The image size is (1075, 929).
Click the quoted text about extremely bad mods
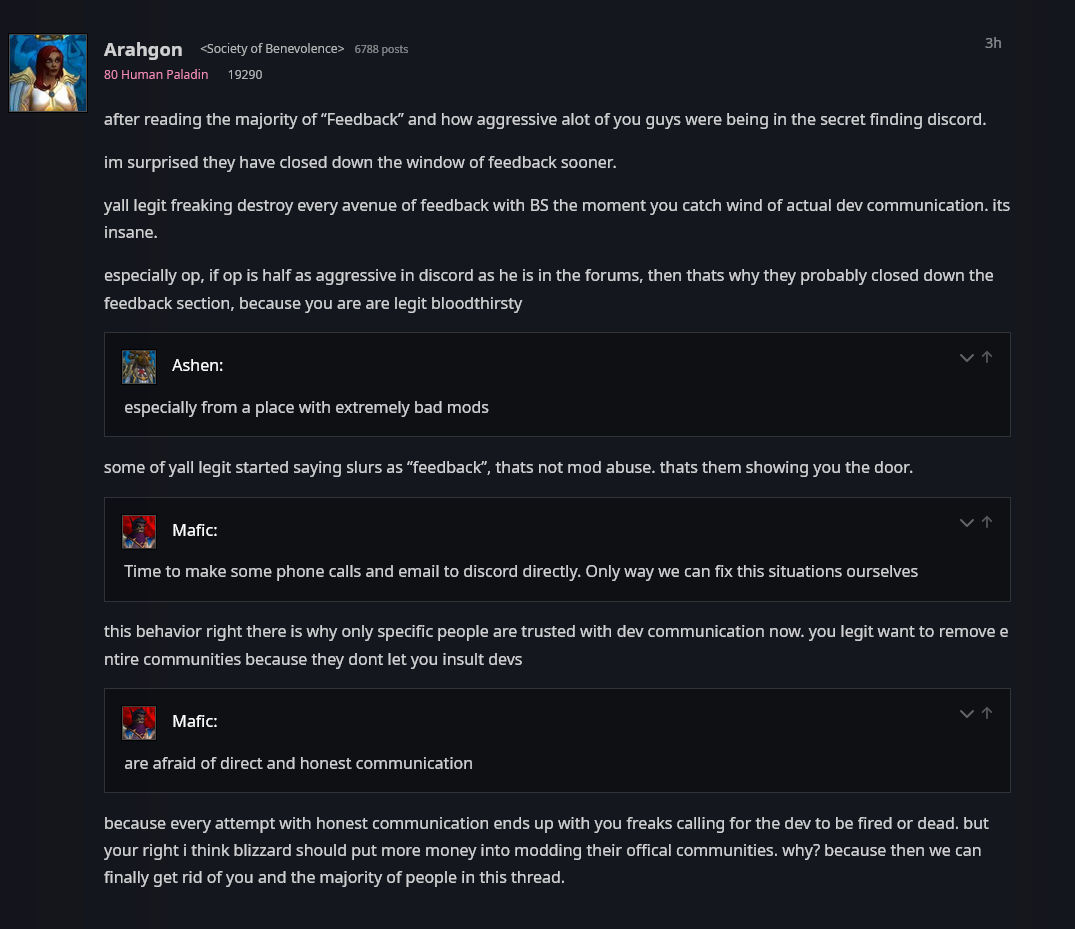[306, 407]
